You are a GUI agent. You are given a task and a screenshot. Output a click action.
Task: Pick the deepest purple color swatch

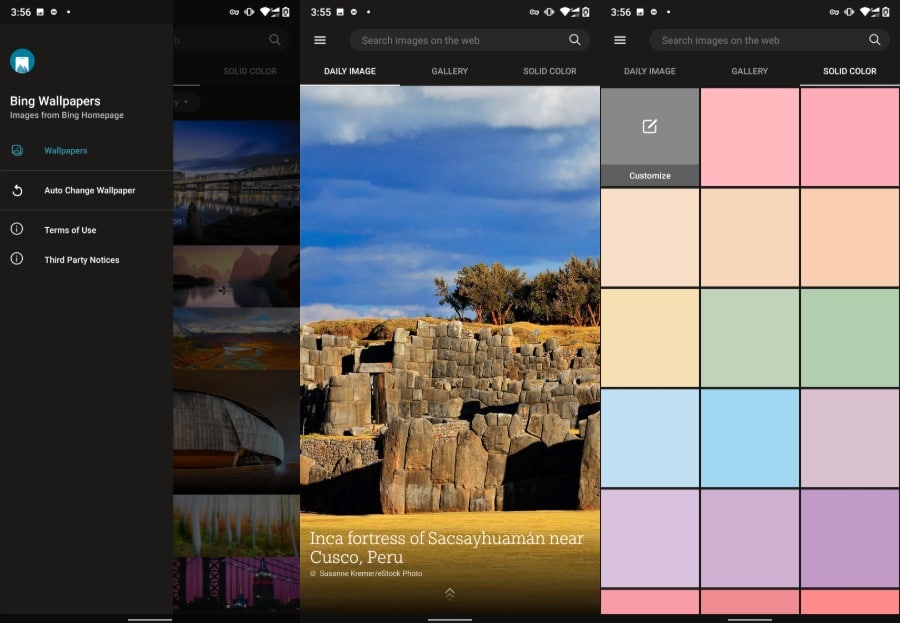[849, 538]
